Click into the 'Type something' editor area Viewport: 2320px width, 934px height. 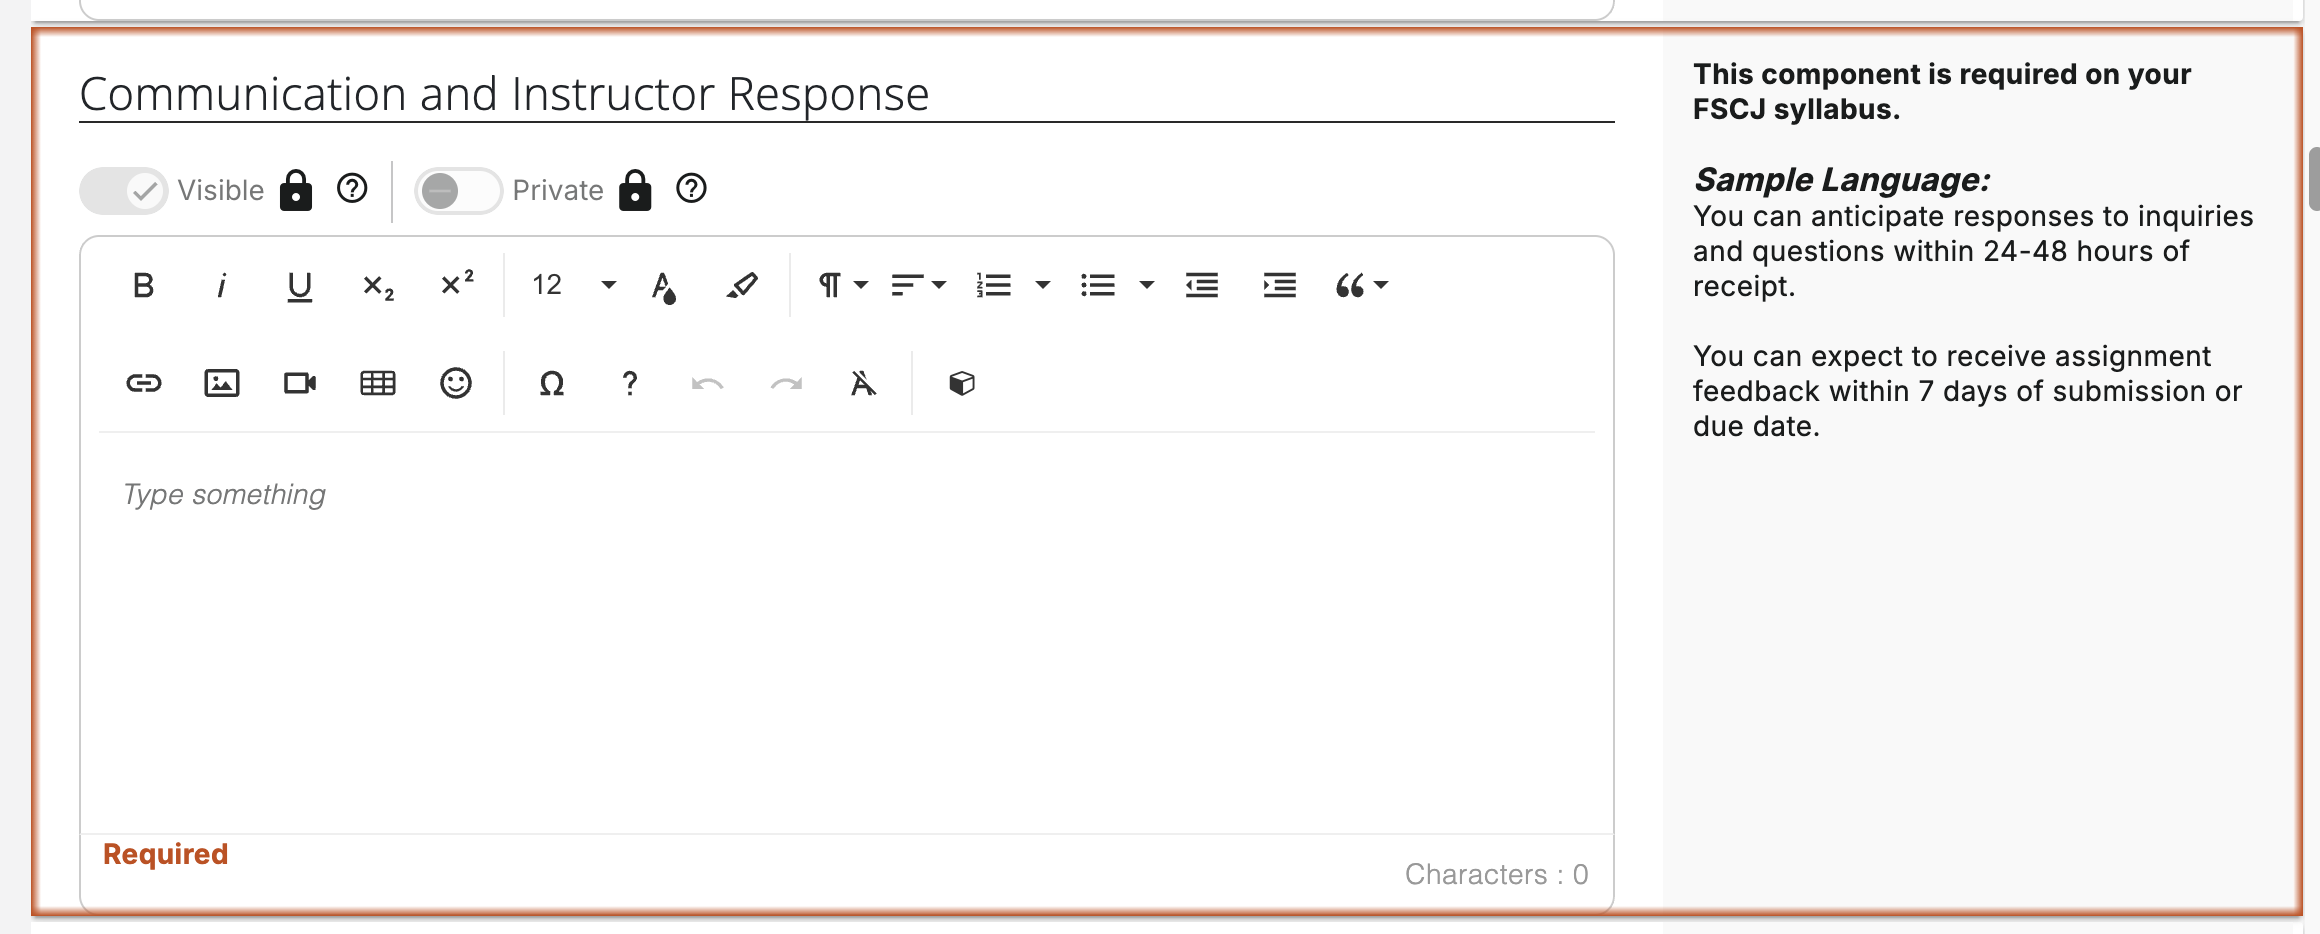point(846,633)
